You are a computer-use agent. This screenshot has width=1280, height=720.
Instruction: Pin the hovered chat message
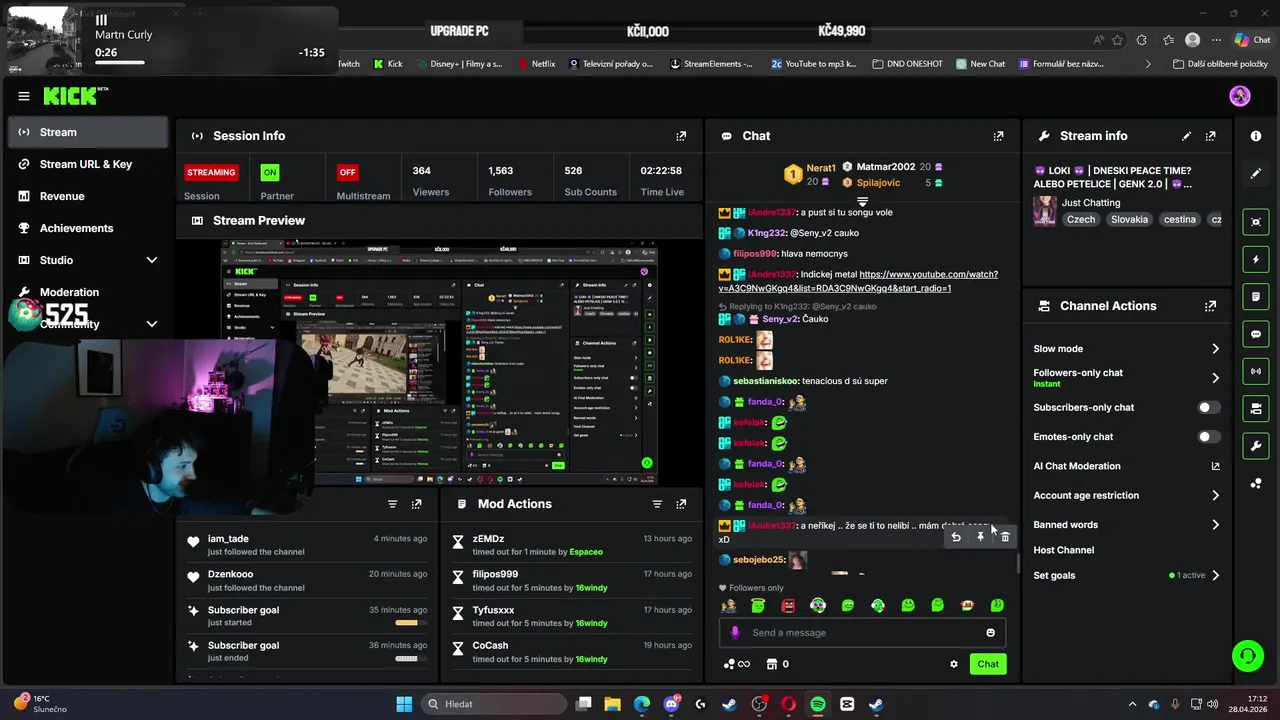pos(980,537)
